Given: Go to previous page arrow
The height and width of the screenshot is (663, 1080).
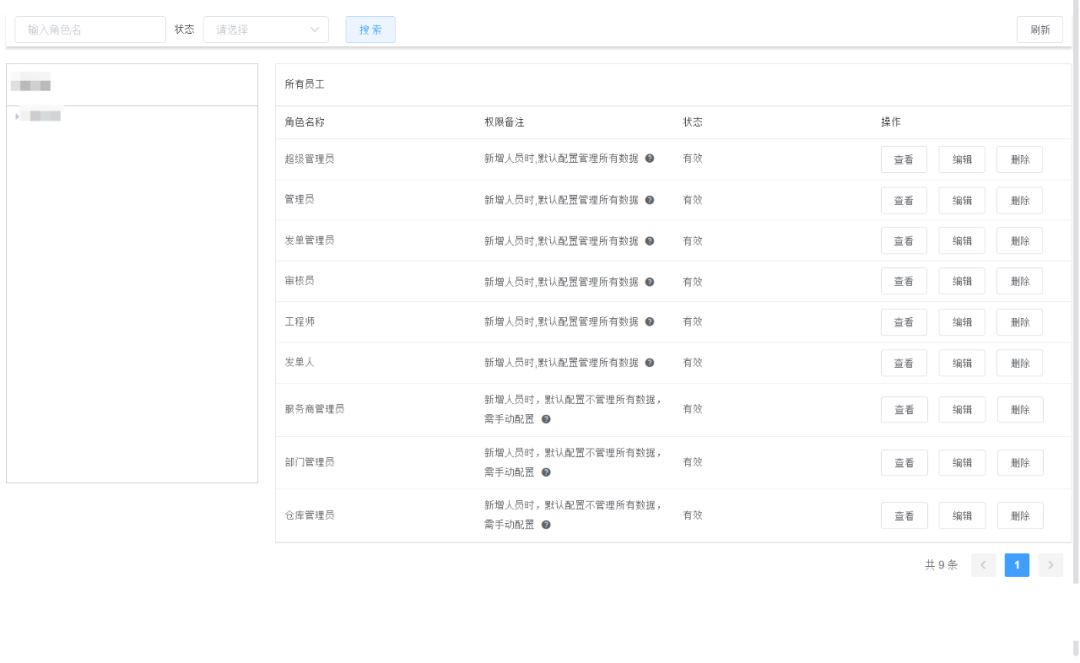Looking at the screenshot, I should coord(983,565).
